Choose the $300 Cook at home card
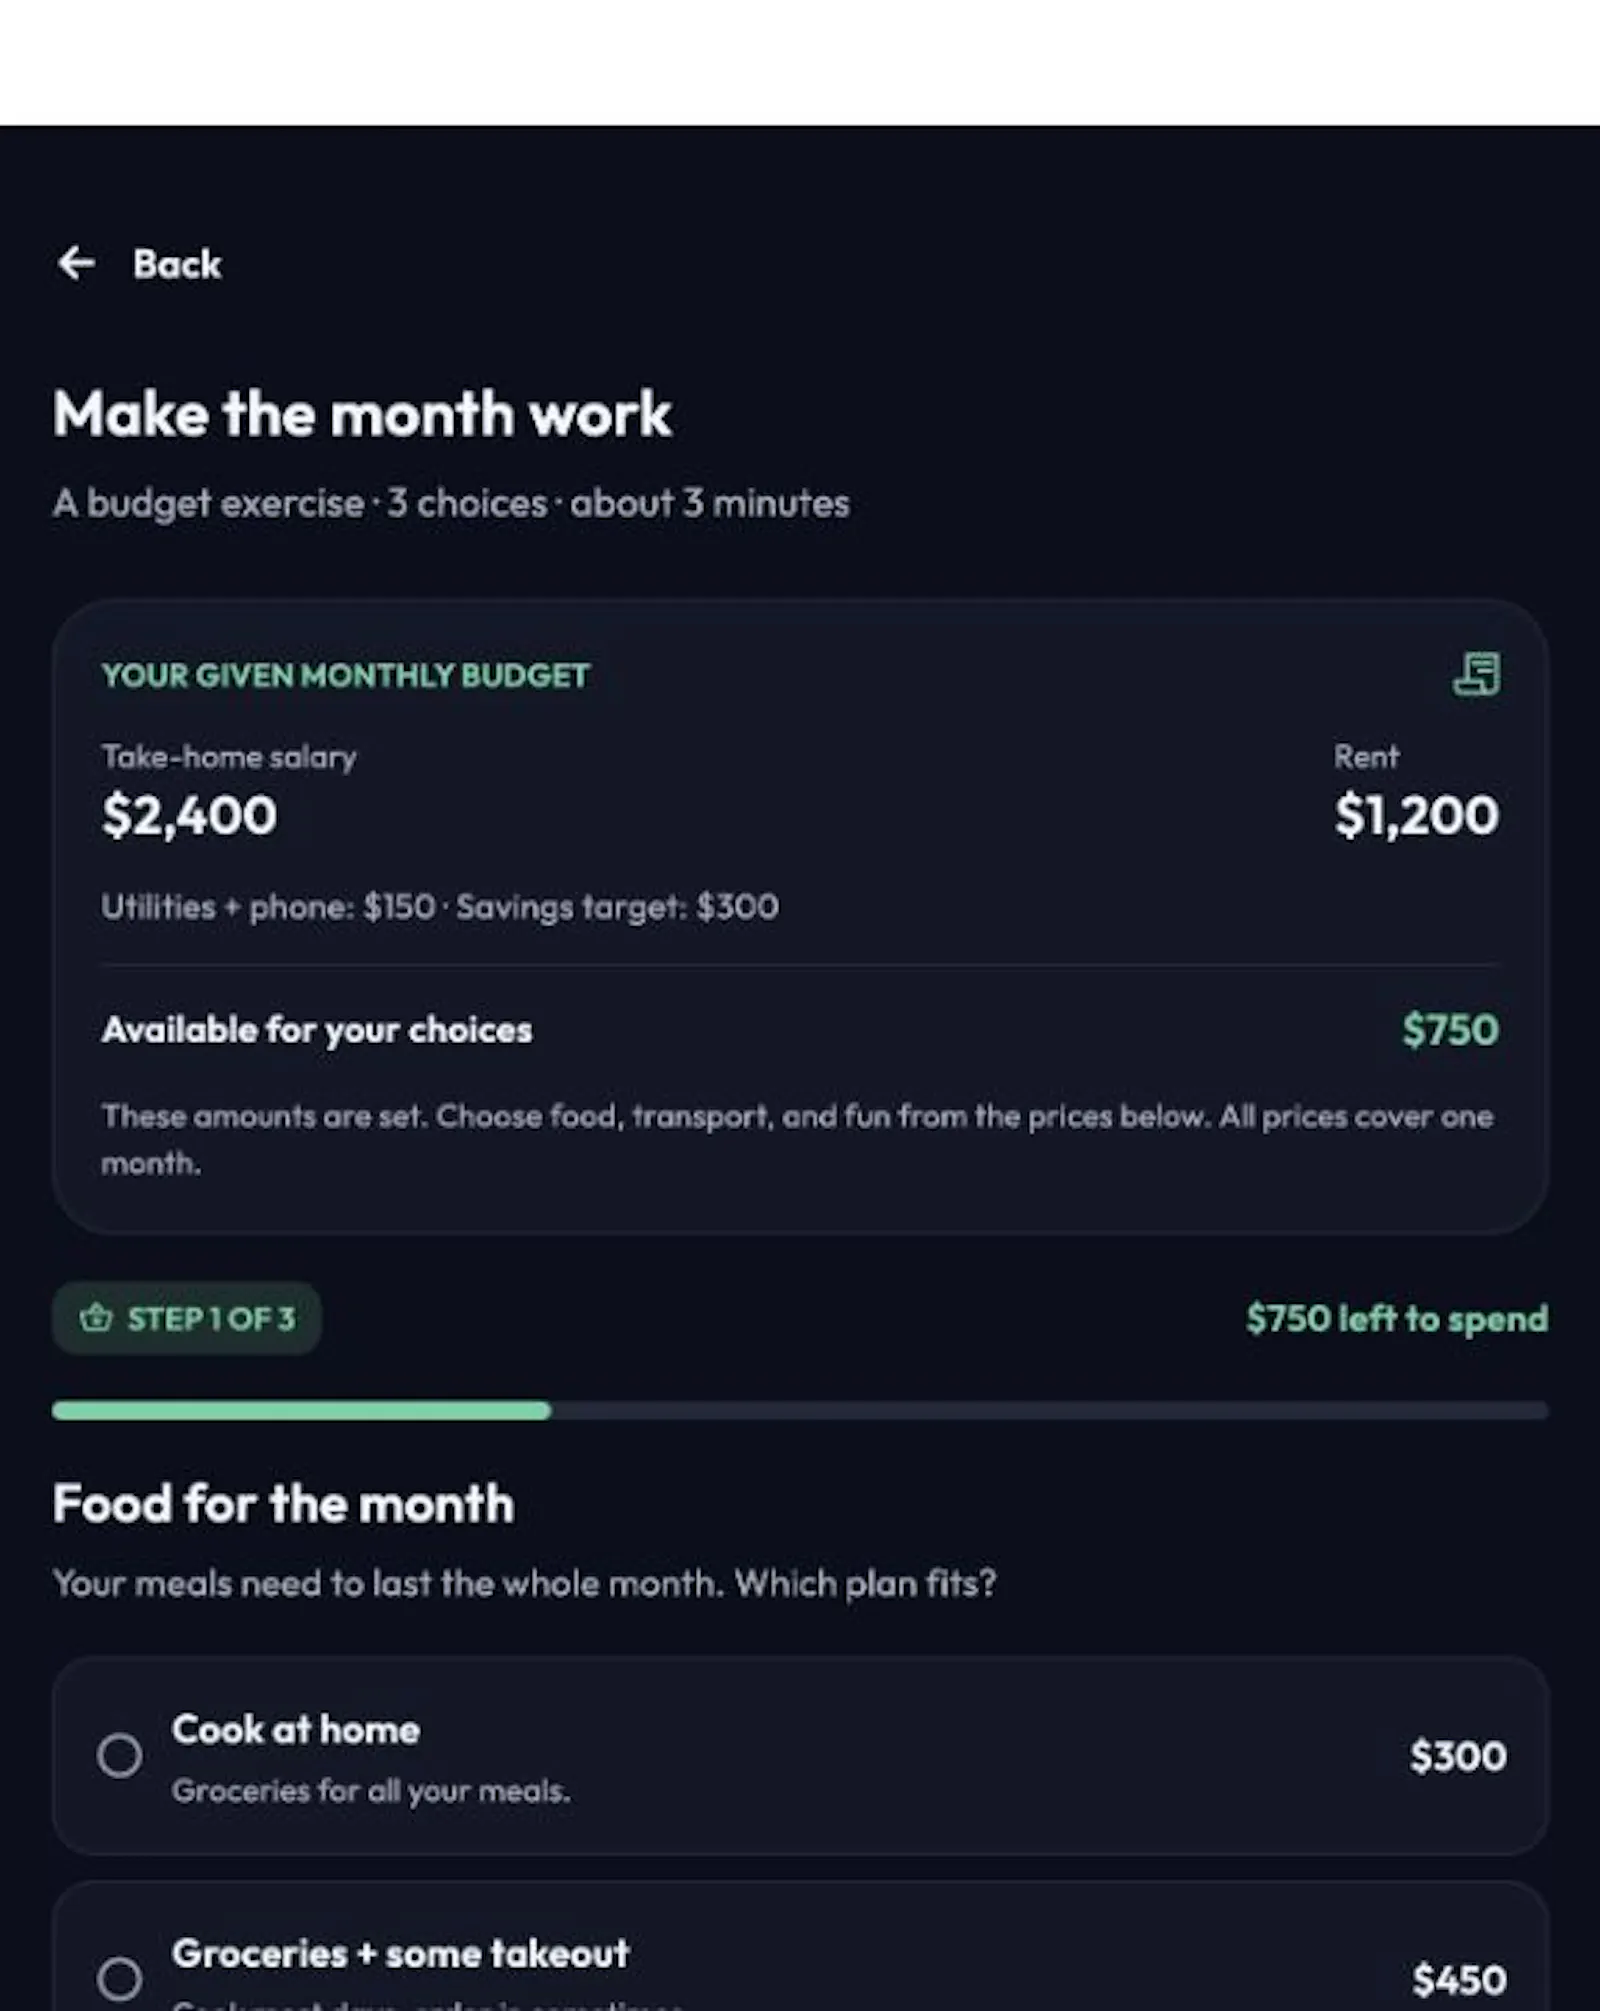The height and width of the screenshot is (2011, 1600). coord(800,1756)
